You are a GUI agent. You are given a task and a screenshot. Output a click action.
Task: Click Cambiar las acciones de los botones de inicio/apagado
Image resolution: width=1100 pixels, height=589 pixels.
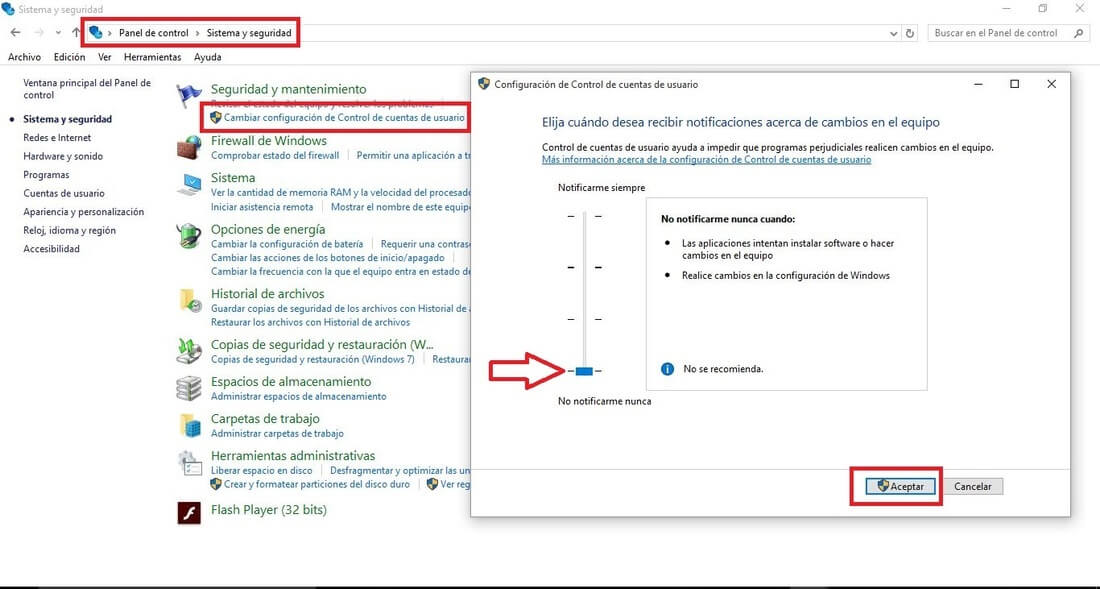pos(328,257)
